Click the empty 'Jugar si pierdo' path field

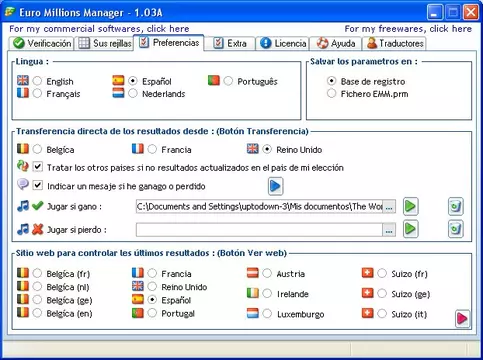tap(259, 230)
